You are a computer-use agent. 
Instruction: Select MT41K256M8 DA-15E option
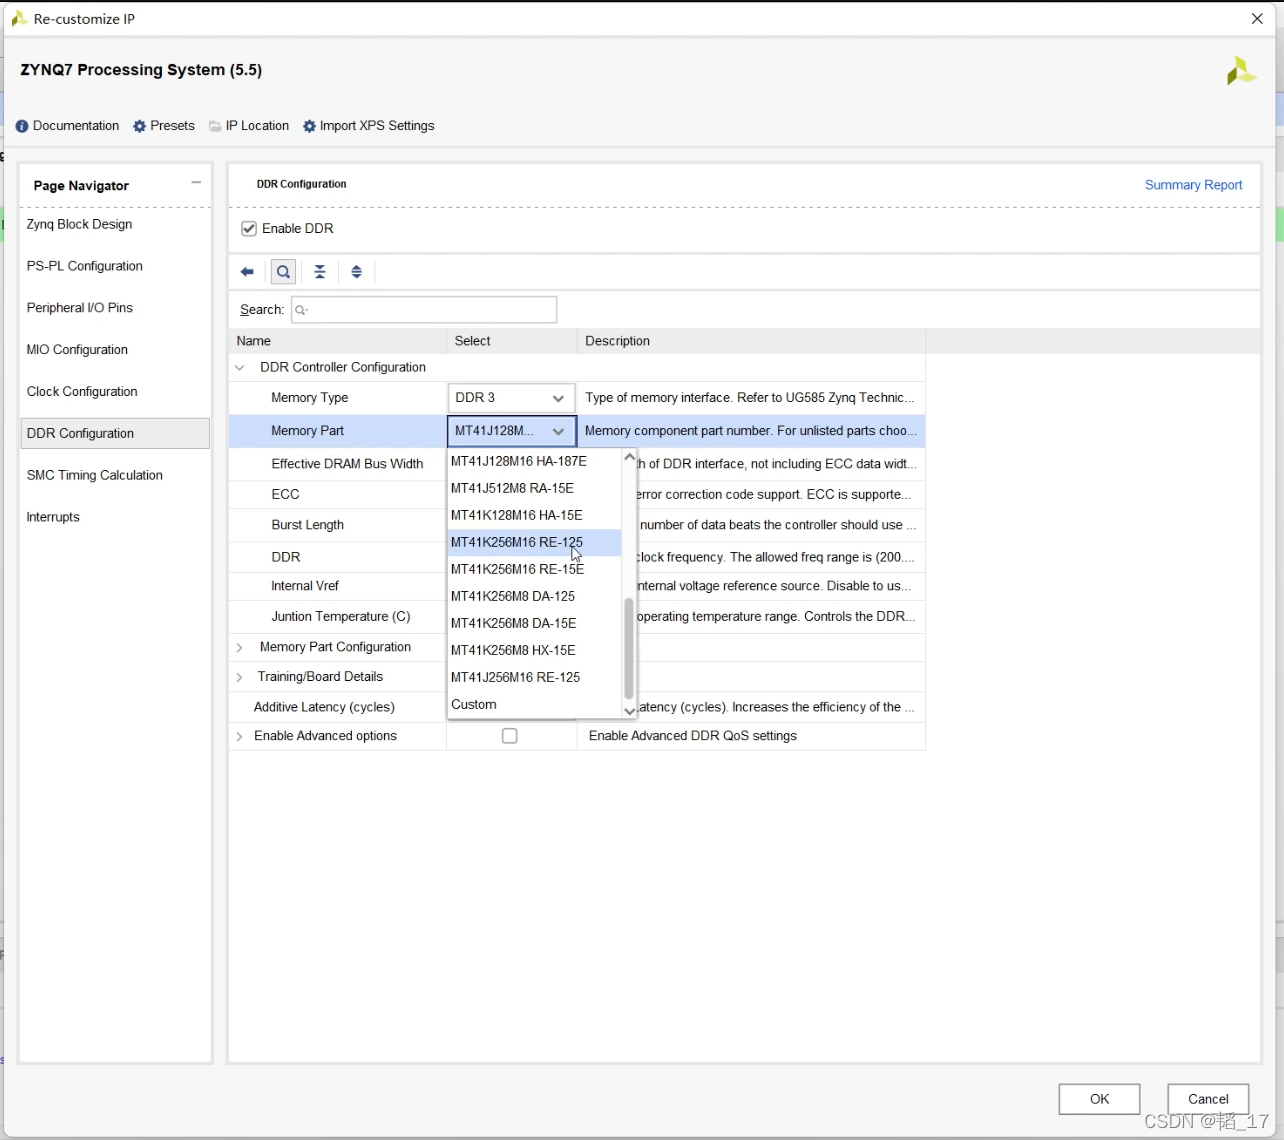point(535,623)
